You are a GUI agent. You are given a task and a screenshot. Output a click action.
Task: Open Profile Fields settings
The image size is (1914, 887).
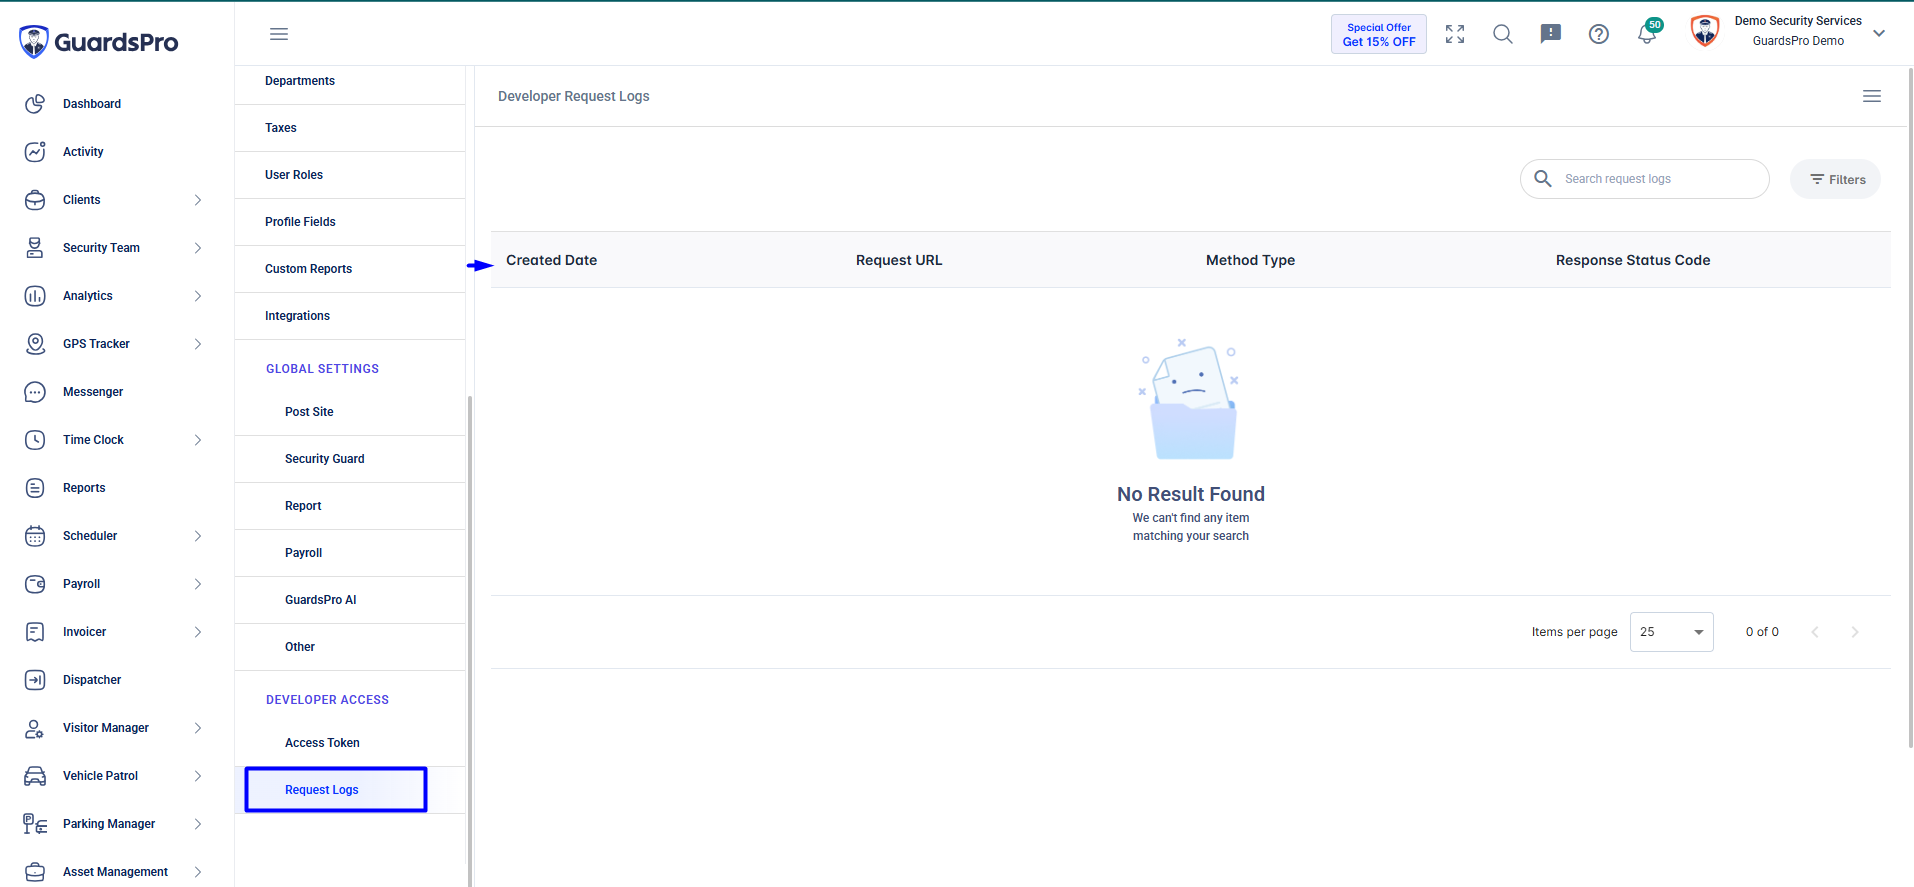[350, 222]
